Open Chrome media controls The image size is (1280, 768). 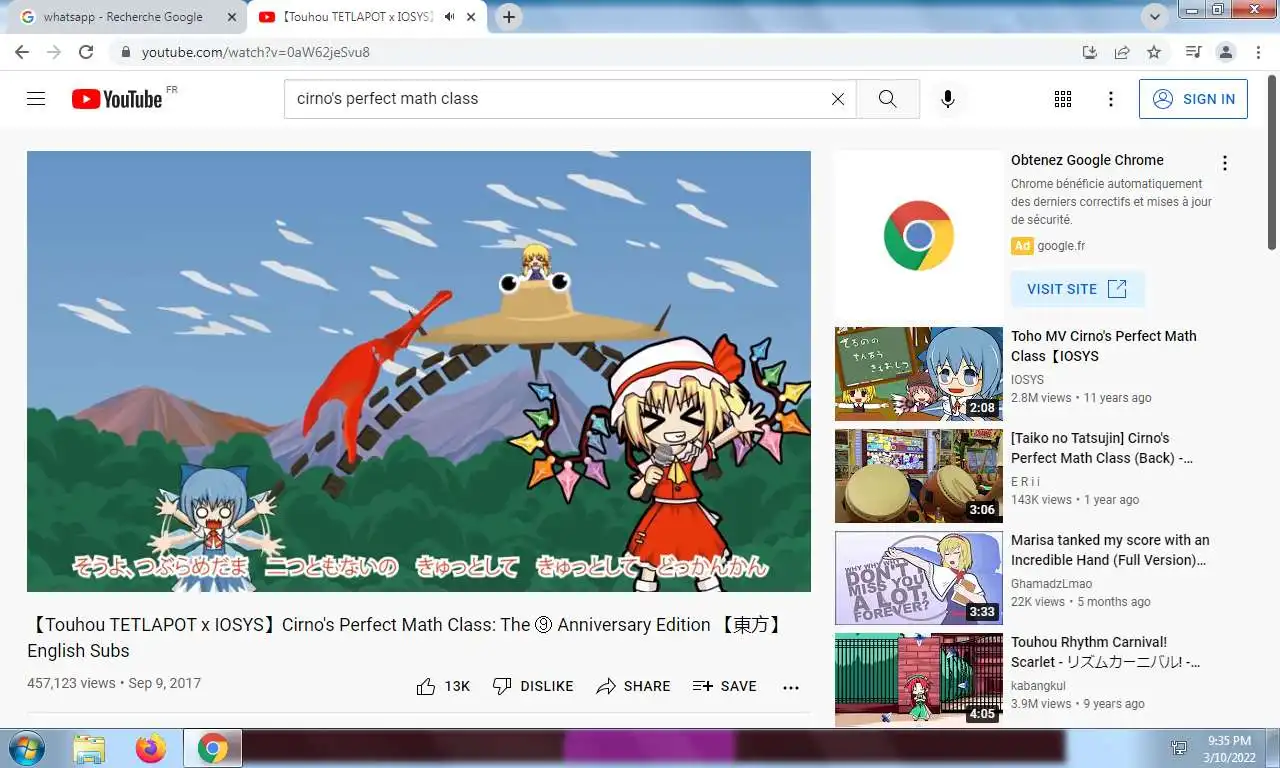tap(1193, 52)
